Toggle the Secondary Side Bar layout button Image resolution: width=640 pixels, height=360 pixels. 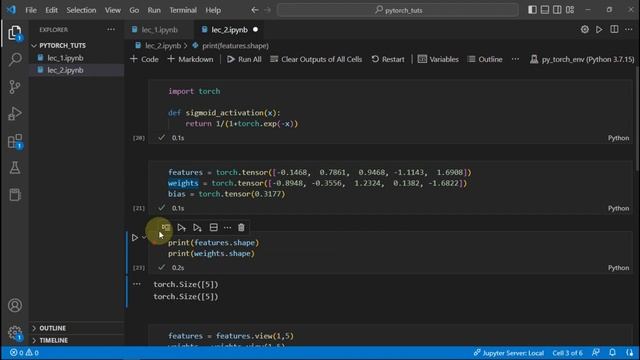[557, 10]
